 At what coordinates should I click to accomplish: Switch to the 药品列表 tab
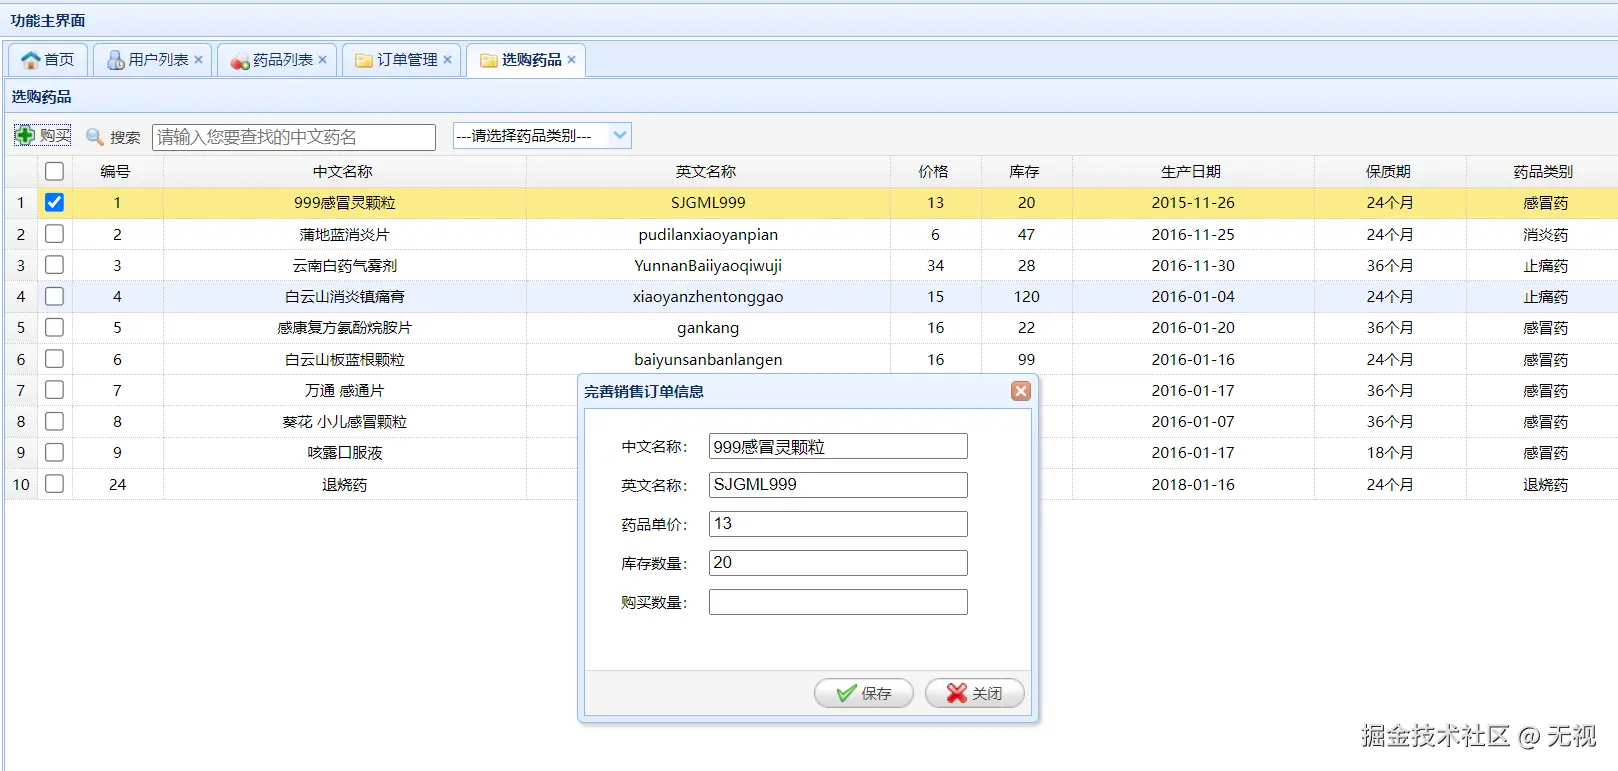click(x=276, y=60)
